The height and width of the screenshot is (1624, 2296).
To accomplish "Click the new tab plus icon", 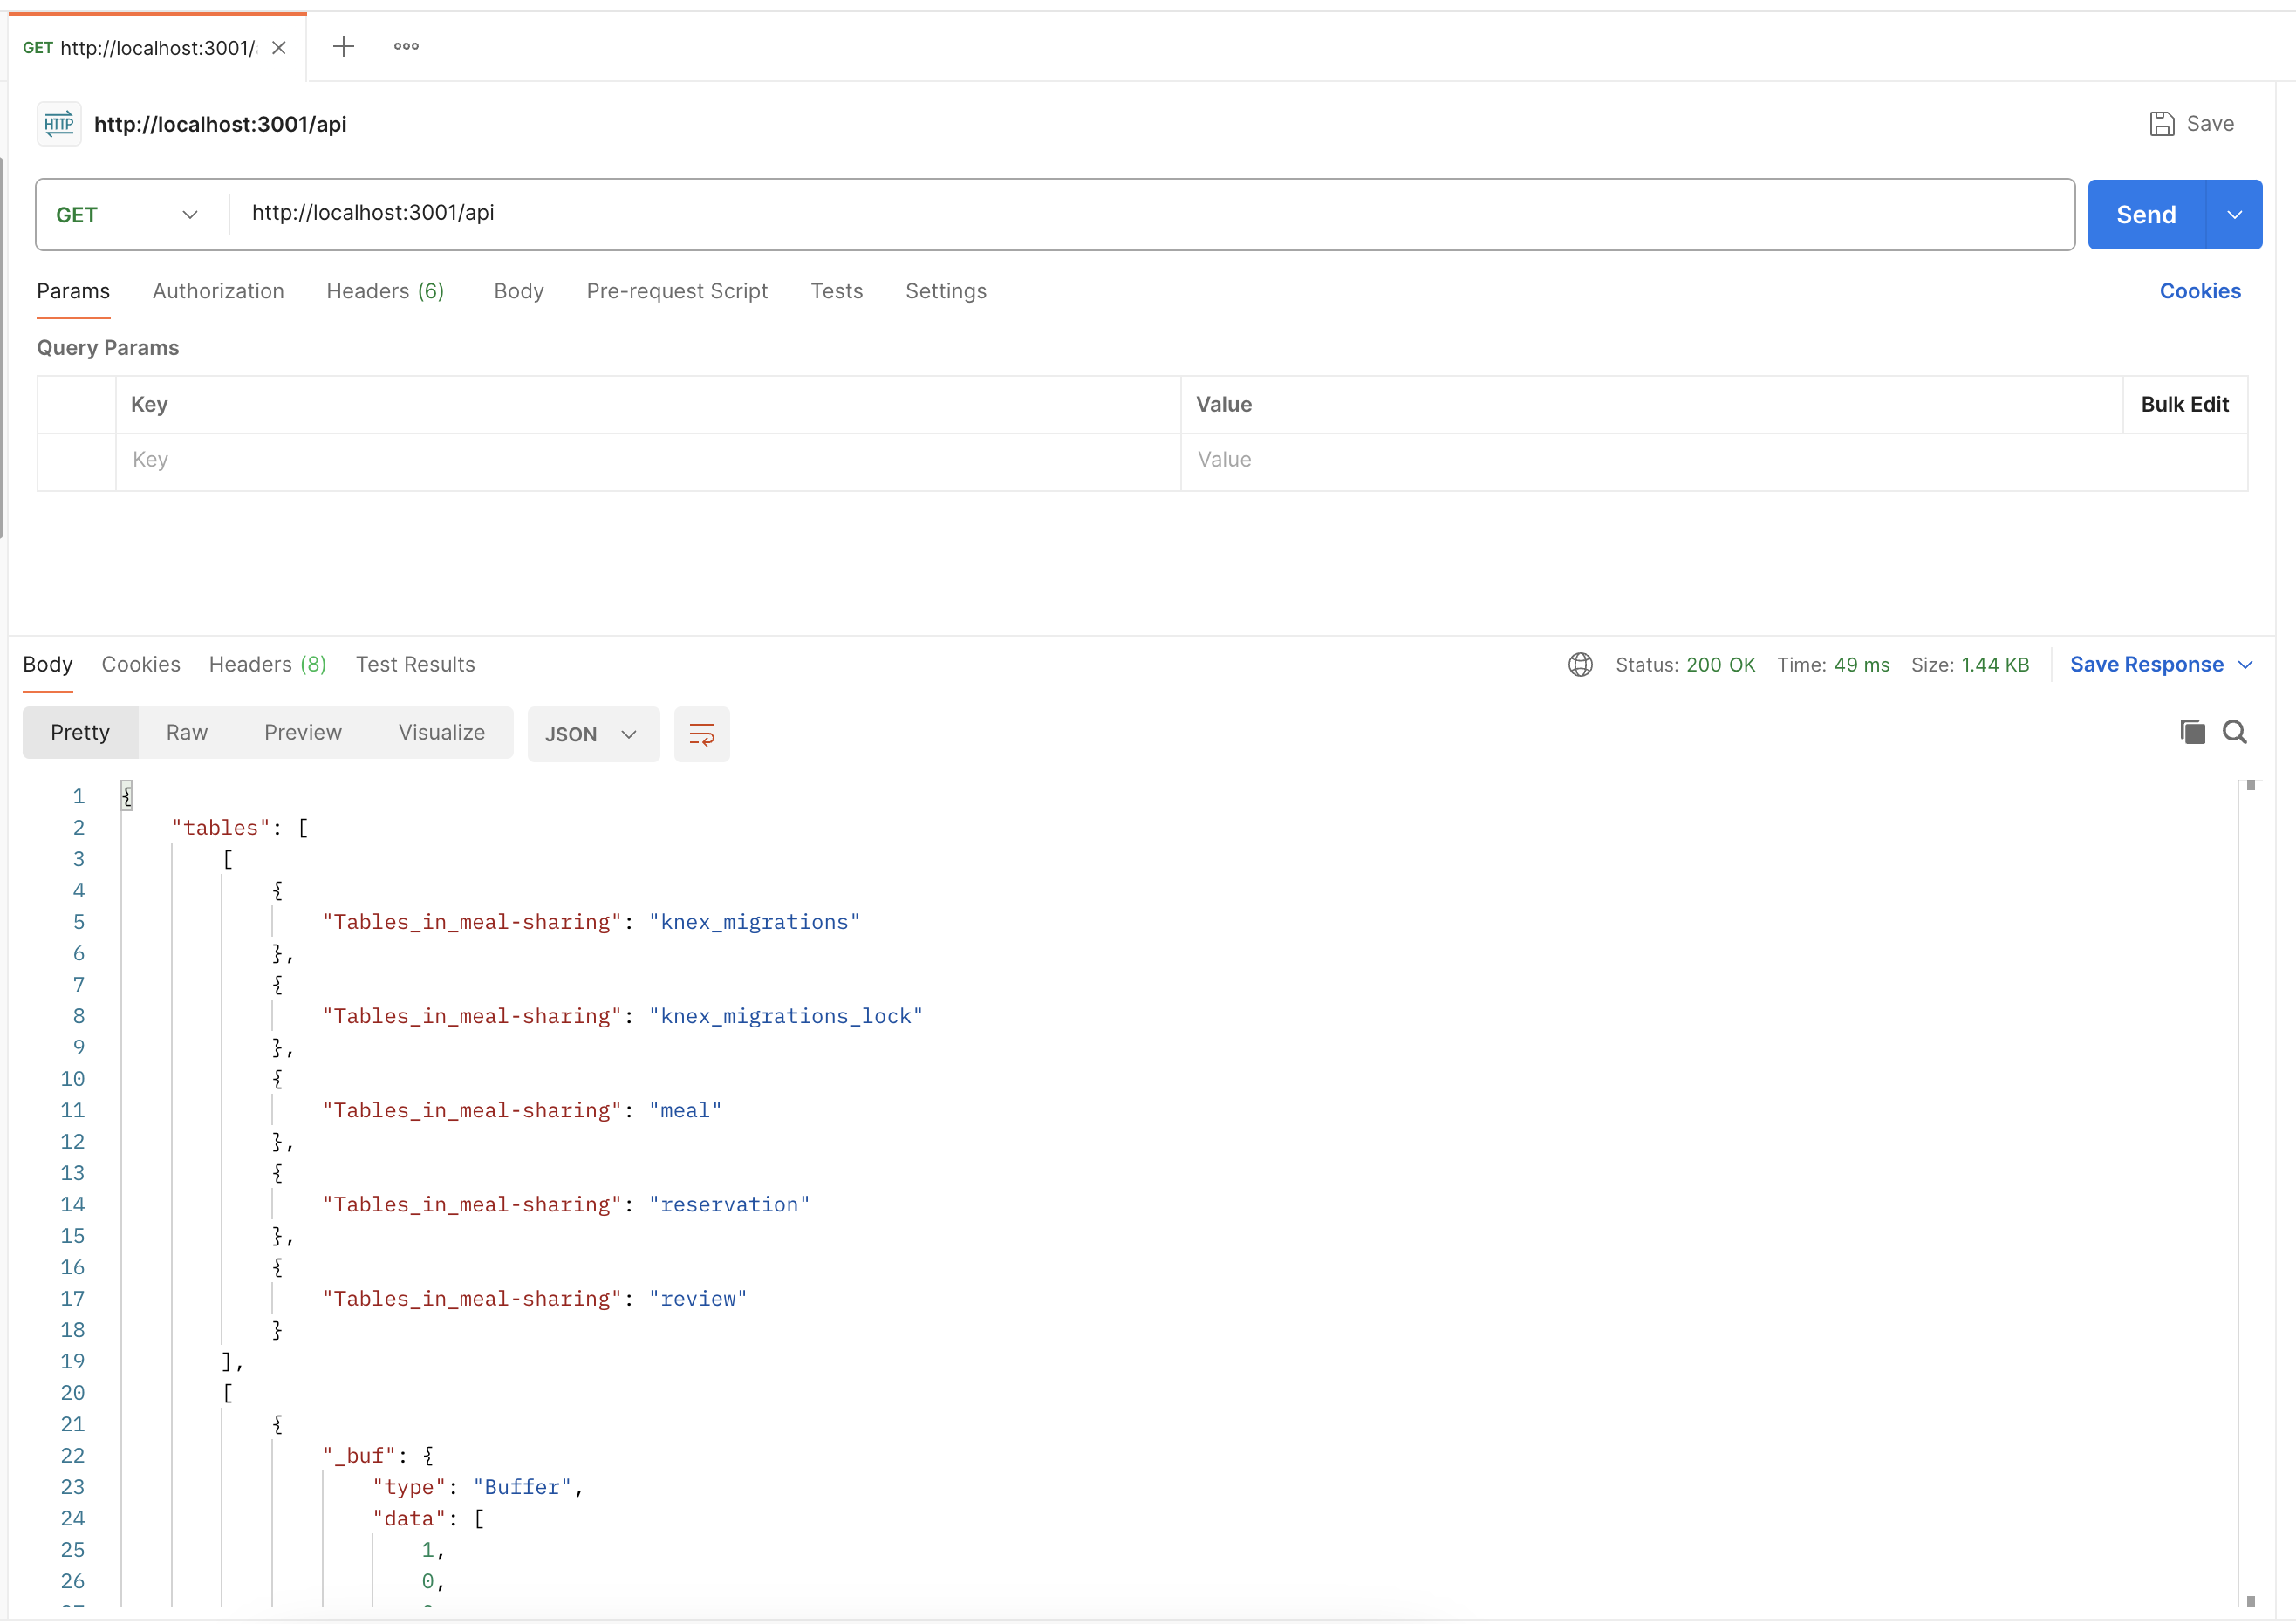I will [343, 47].
